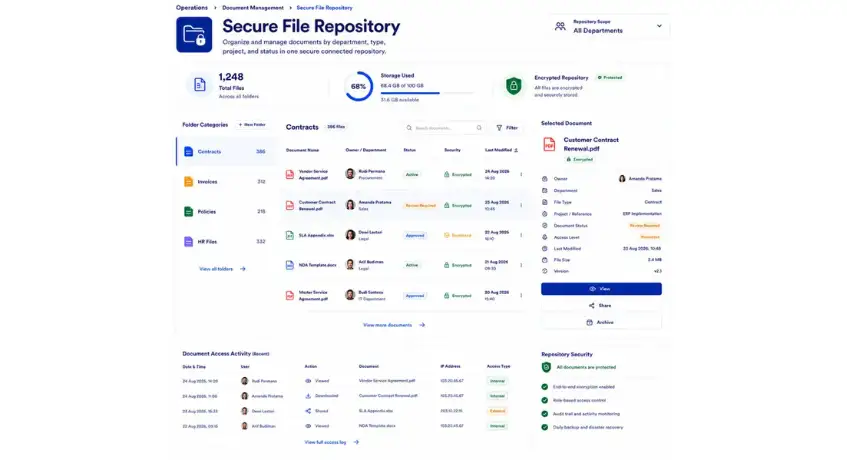Open row menu for Master Service Agreement.pdf

(521, 295)
